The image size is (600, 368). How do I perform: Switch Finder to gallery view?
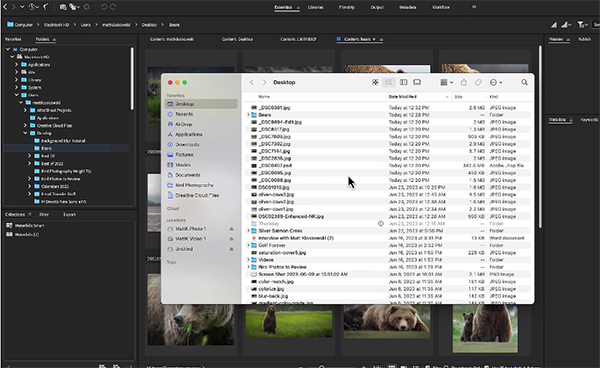pos(417,82)
